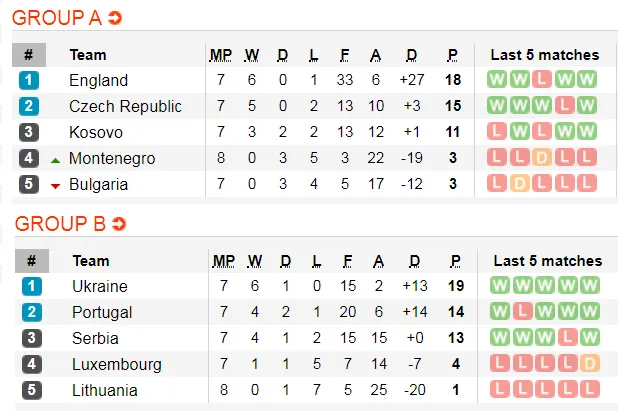Click the arrow icon beside GROUP A
Screen dimensions: 618x411
pyautogui.click(x=115, y=18)
